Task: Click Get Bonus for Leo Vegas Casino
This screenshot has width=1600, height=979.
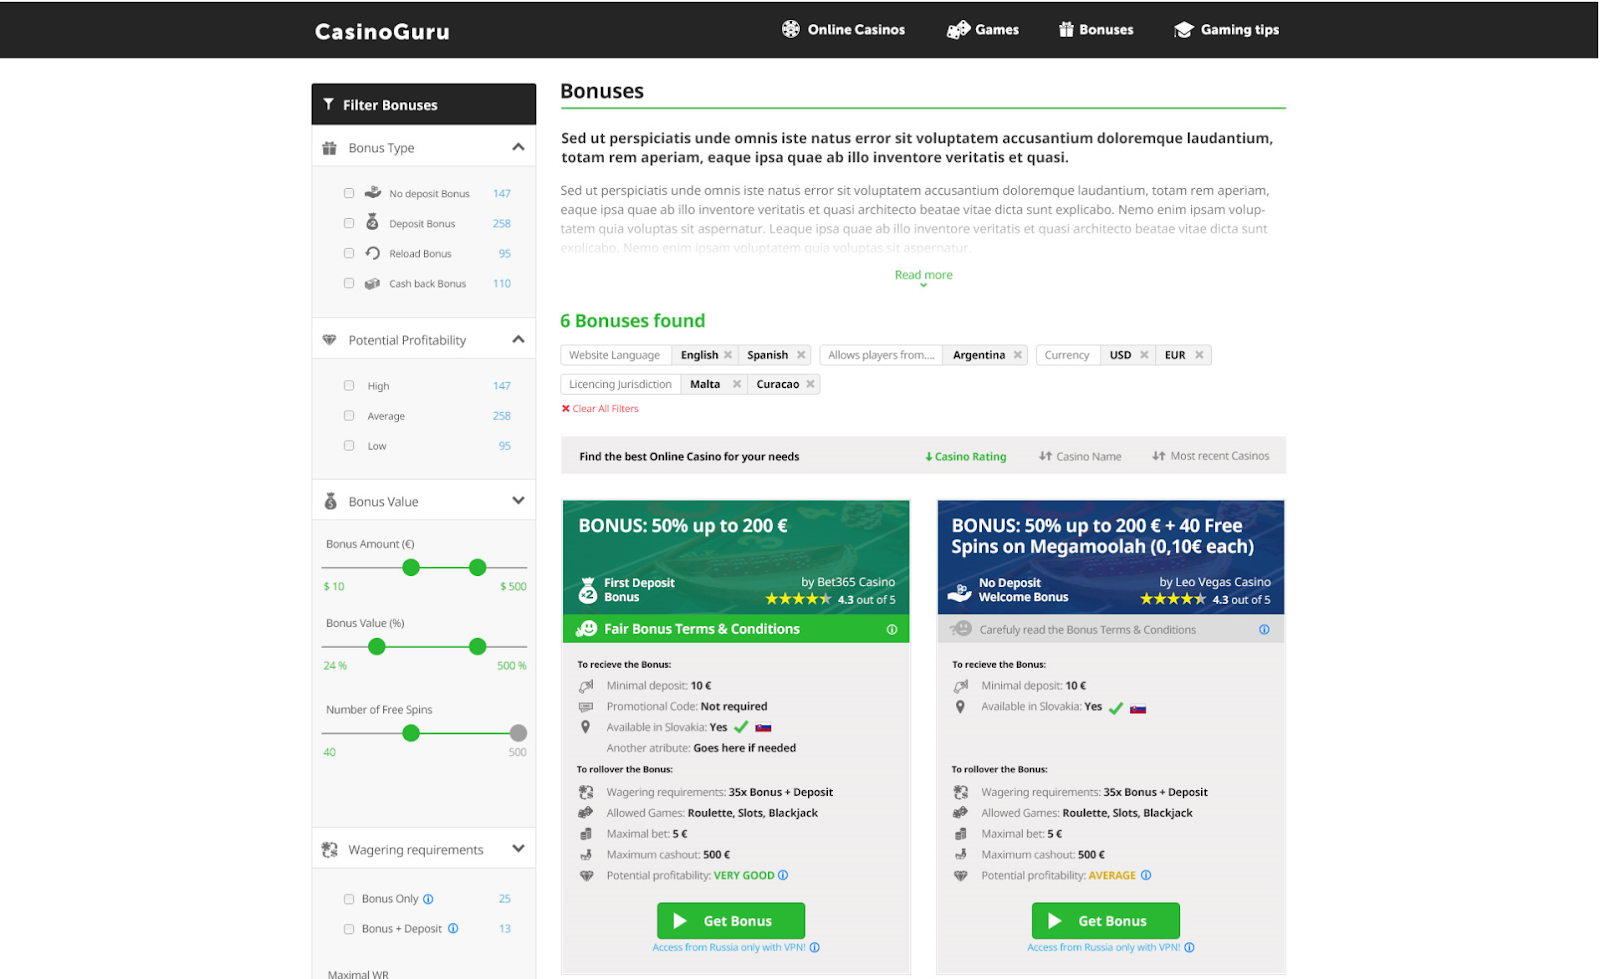Action: pos(1106,921)
